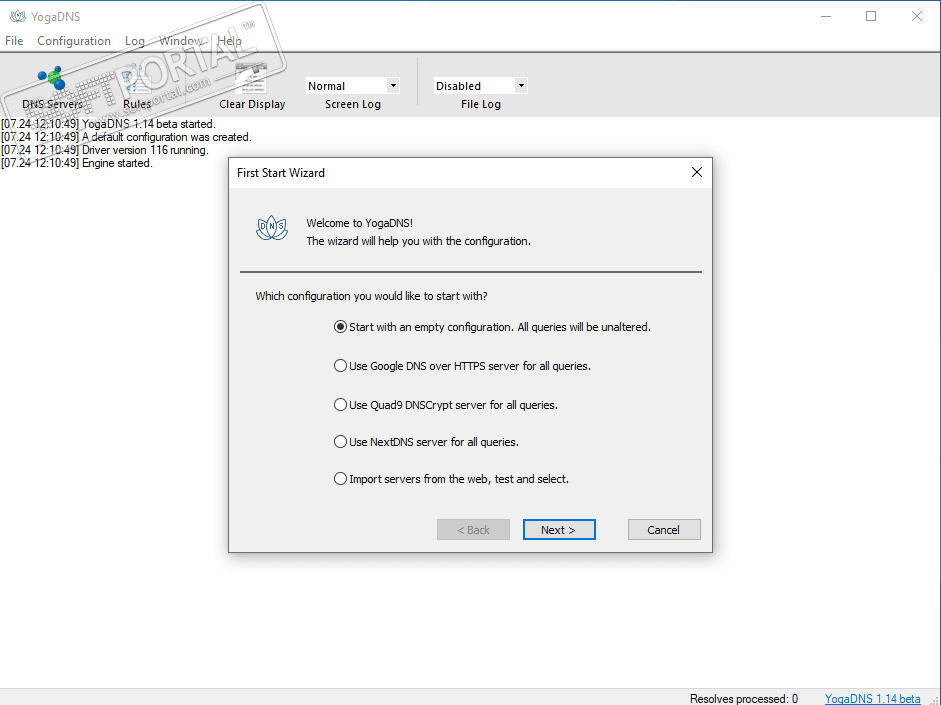Open the Log menu
The height and width of the screenshot is (705, 941).
134,41
